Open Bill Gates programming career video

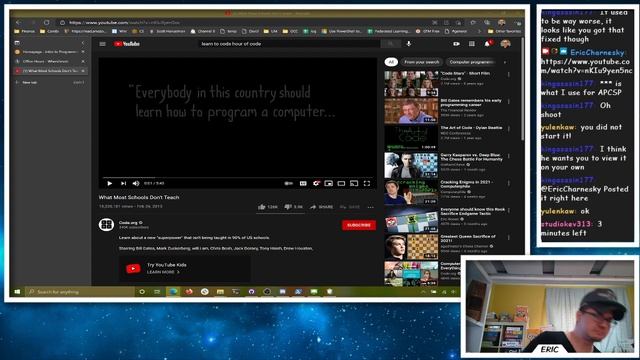click(x=411, y=111)
